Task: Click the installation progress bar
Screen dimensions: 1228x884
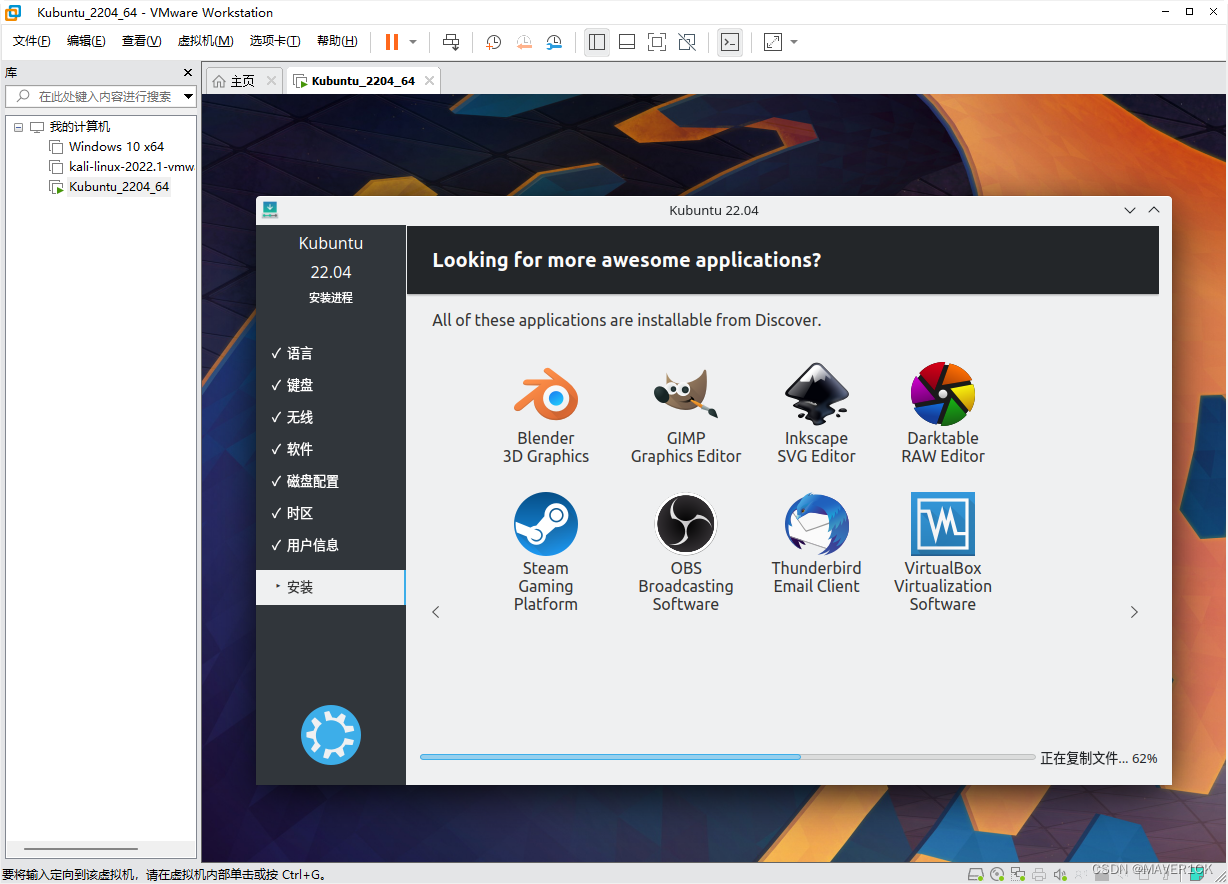Action: point(727,757)
